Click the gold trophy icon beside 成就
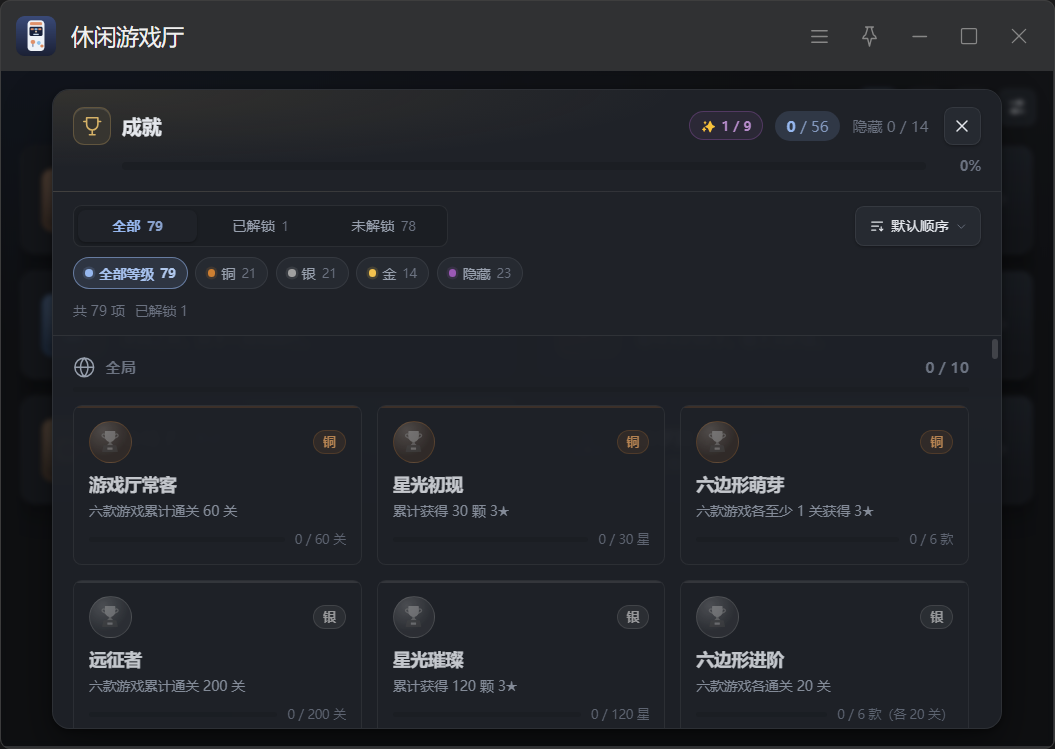The height and width of the screenshot is (749, 1055). [x=92, y=127]
